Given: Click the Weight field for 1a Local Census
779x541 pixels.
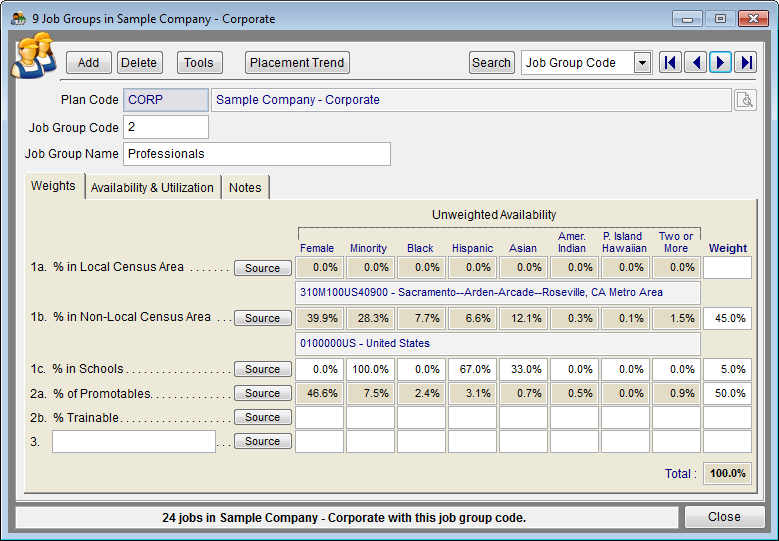Looking at the screenshot, I should 727,268.
